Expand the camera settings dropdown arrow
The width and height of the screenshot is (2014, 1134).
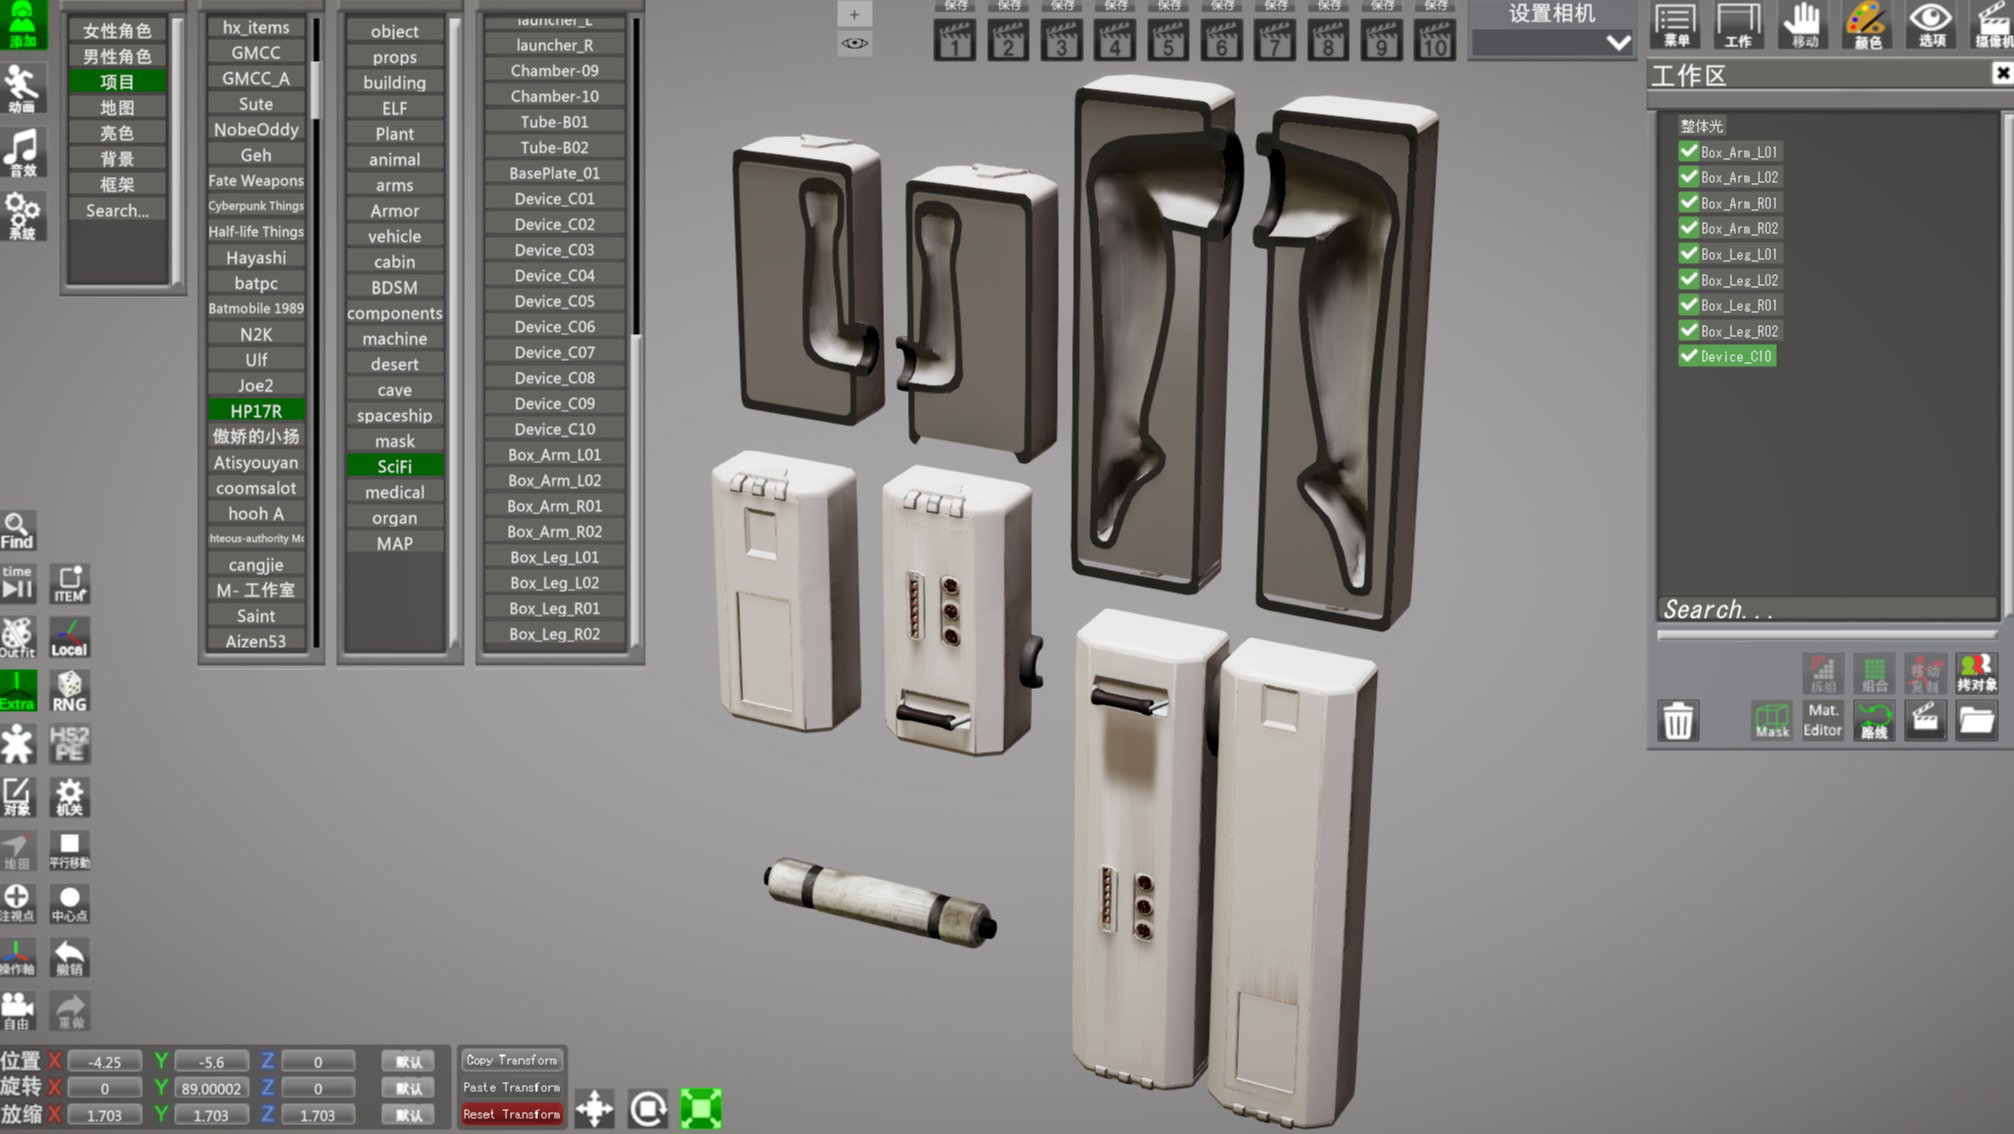pyautogui.click(x=1618, y=43)
